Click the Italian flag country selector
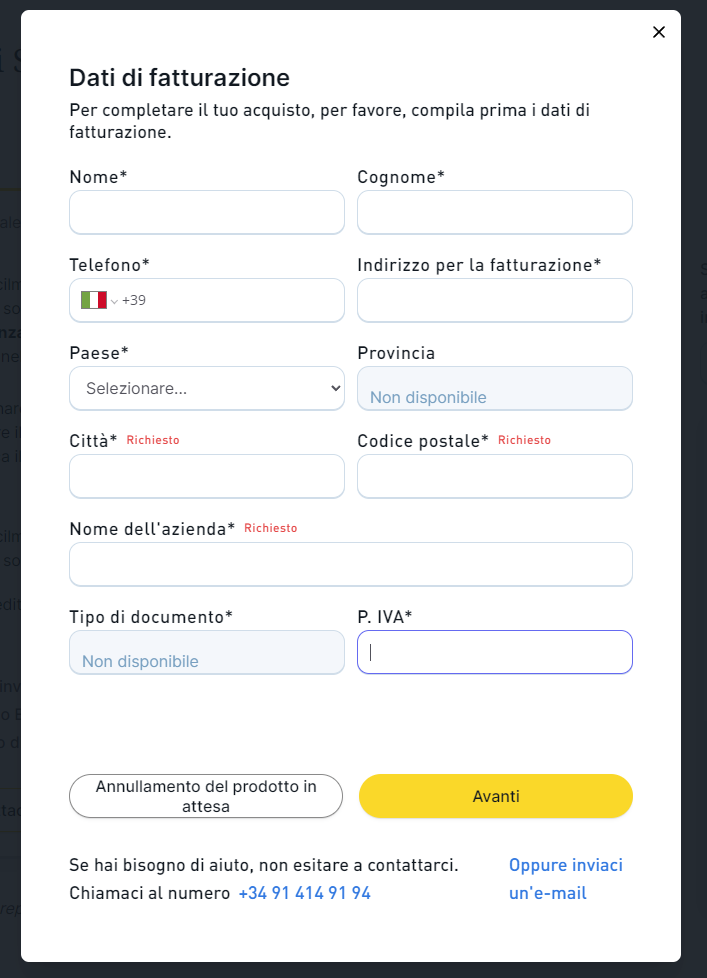This screenshot has width=707, height=978. click(94, 300)
